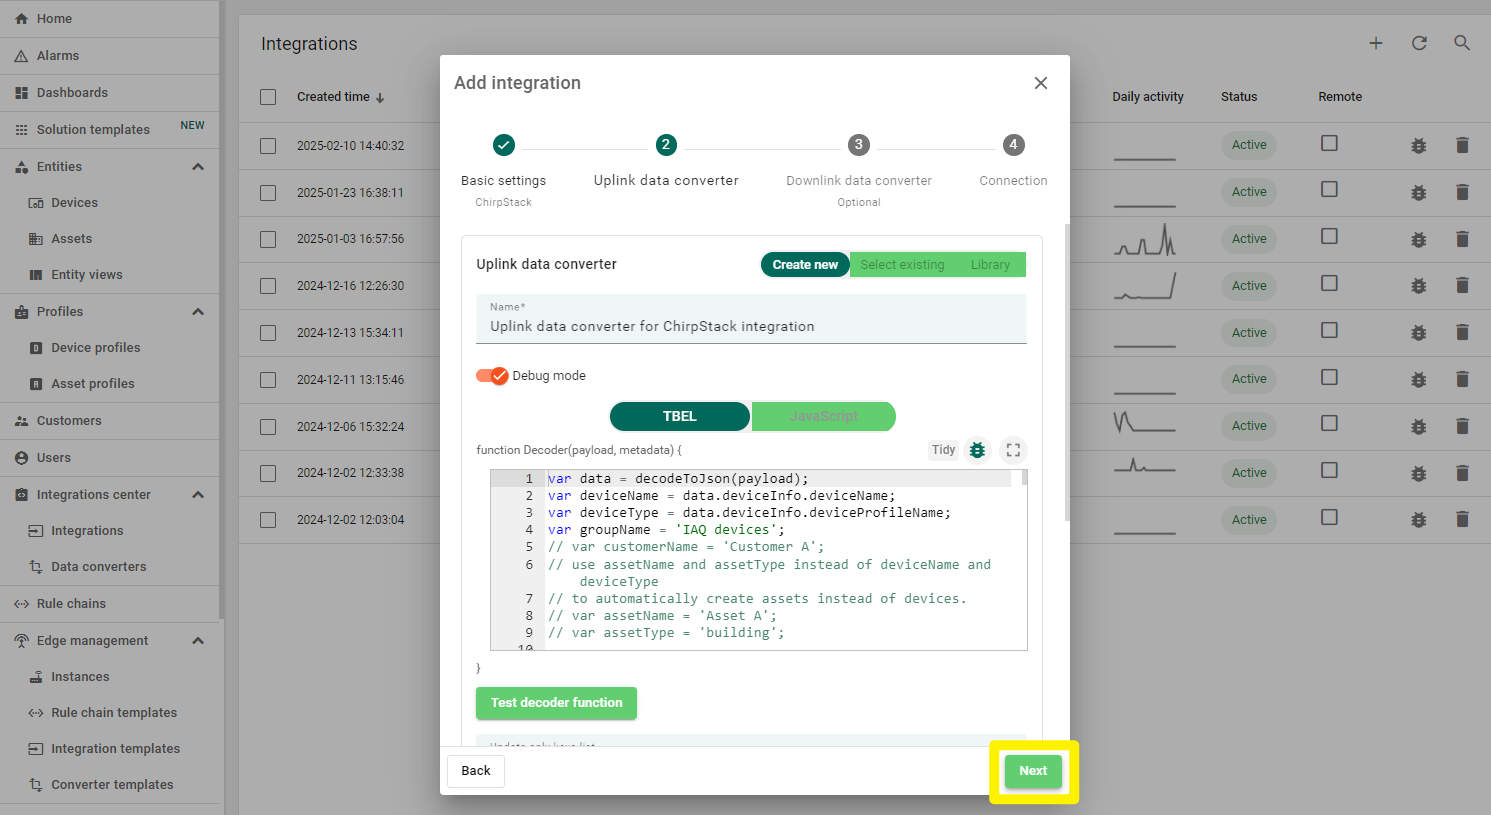Click the plus icon to add integration

pyautogui.click(x=1376, y=43)
